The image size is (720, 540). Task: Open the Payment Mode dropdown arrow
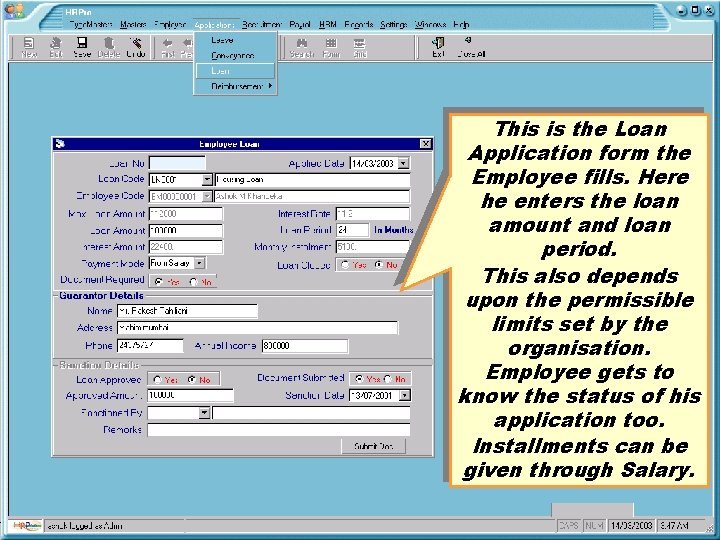coord(200,263)
